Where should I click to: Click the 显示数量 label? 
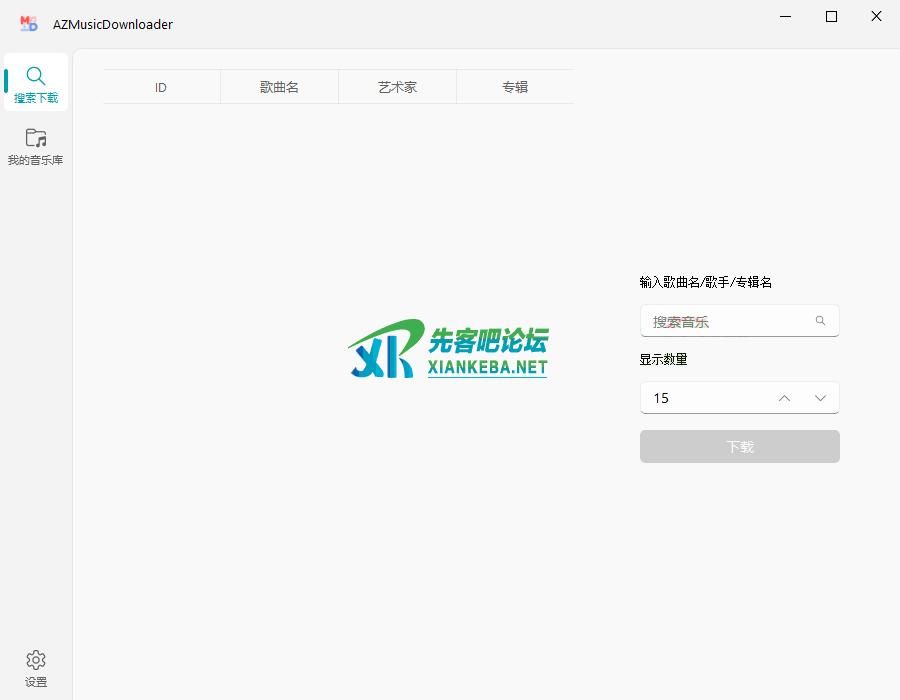664,359
